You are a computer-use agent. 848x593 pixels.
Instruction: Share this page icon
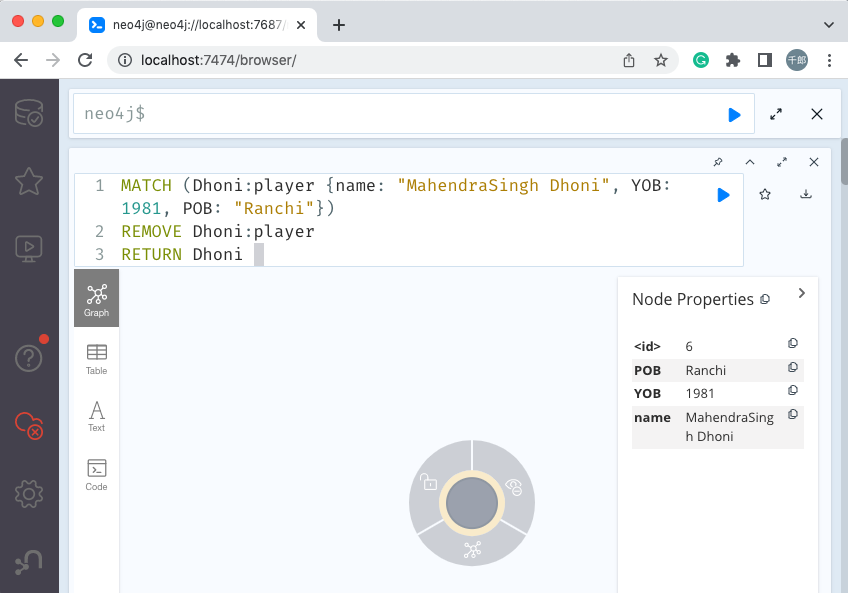(x=628, y=60)
